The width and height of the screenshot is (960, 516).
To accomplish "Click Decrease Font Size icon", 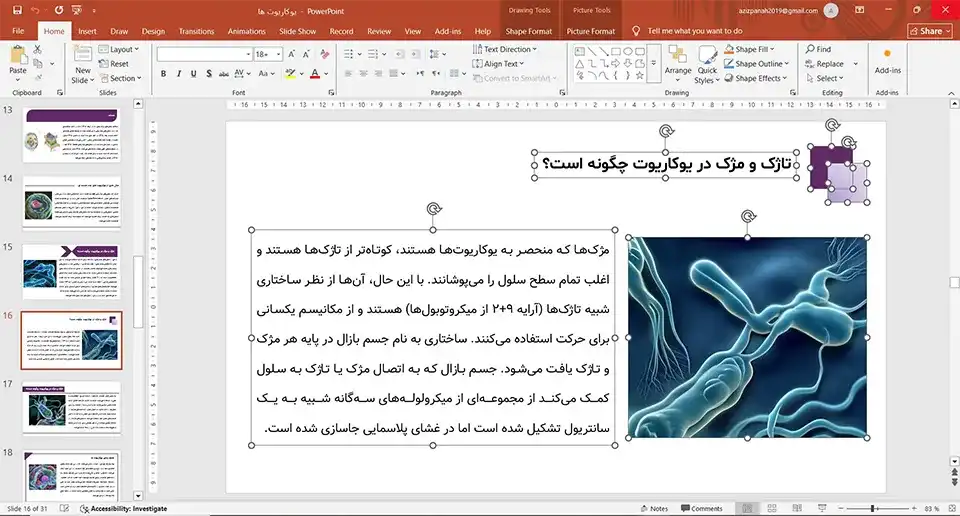I will coord(306,54).
